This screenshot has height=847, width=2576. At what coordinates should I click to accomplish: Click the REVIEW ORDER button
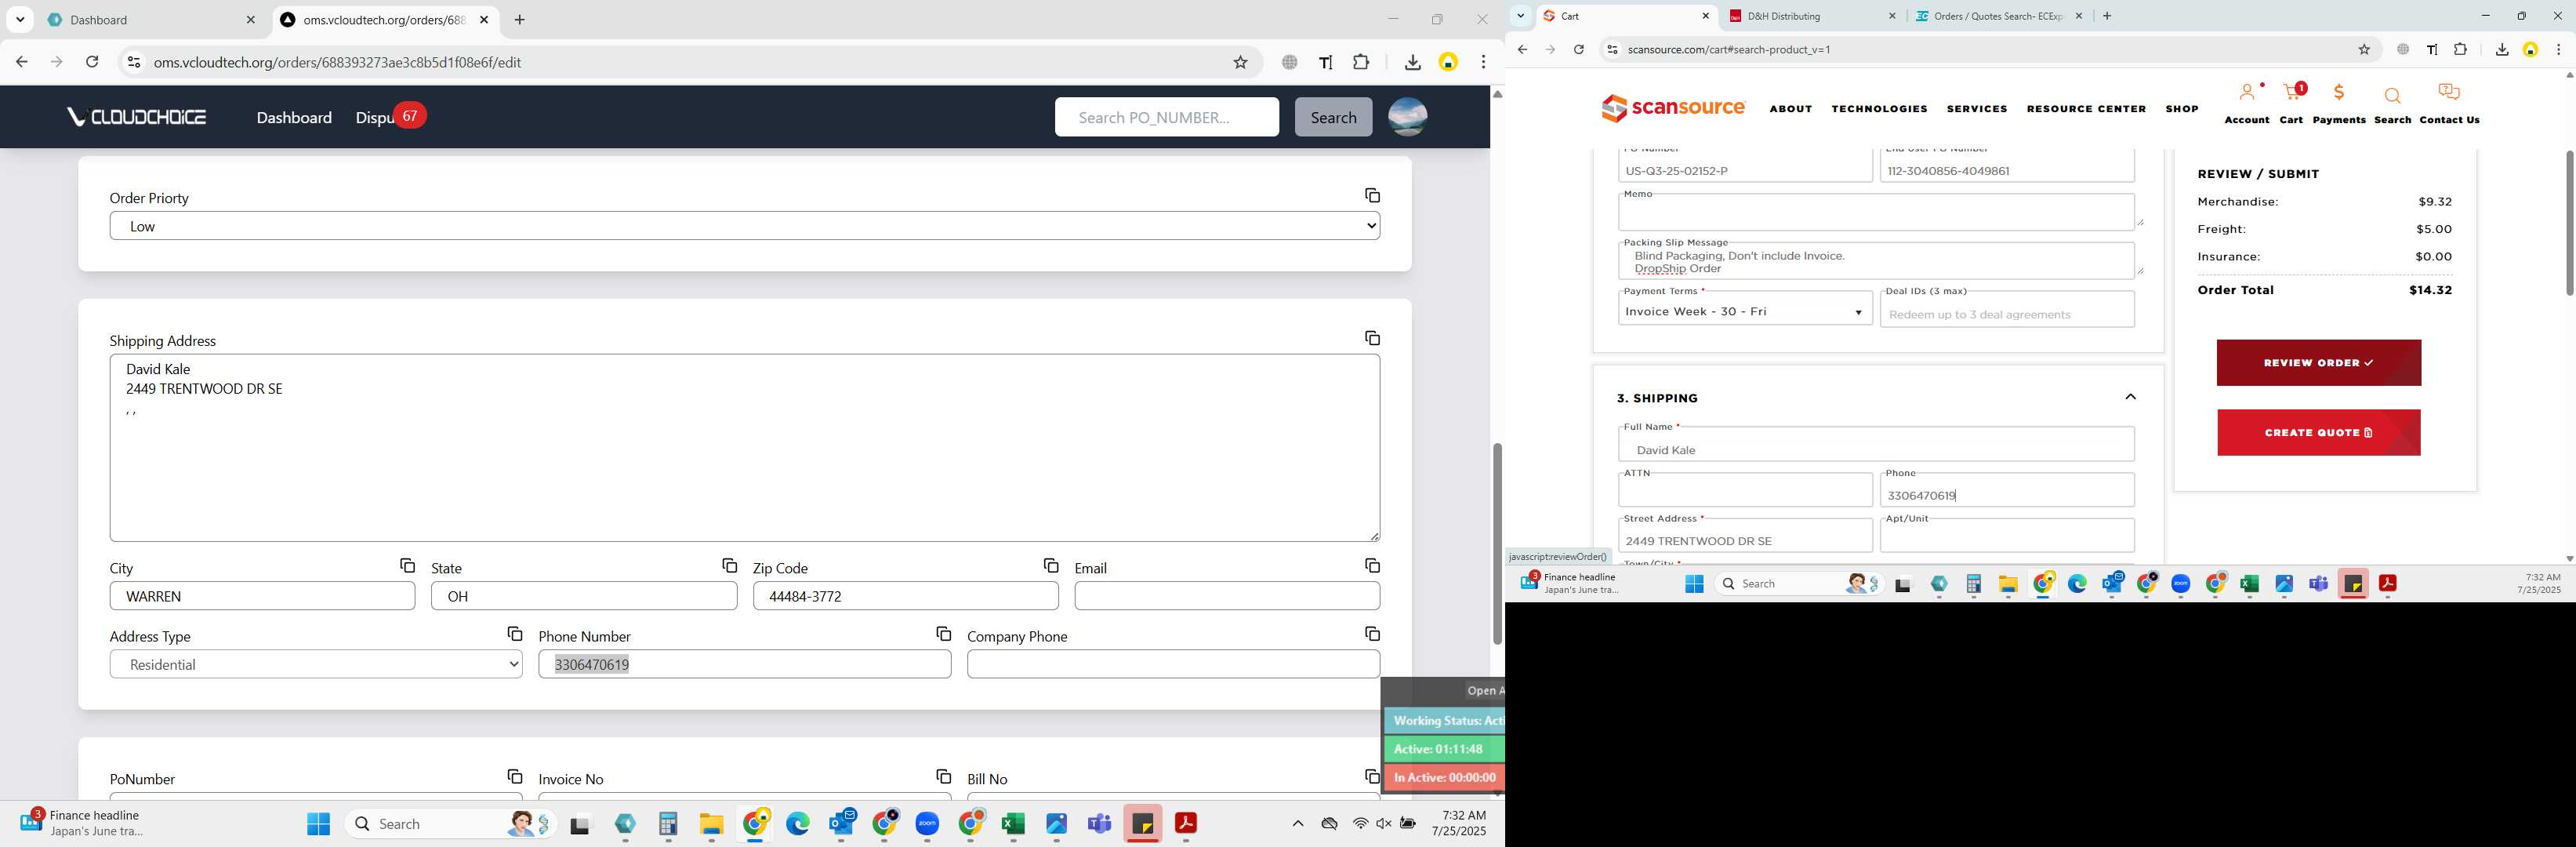[x=2318, y=362]
